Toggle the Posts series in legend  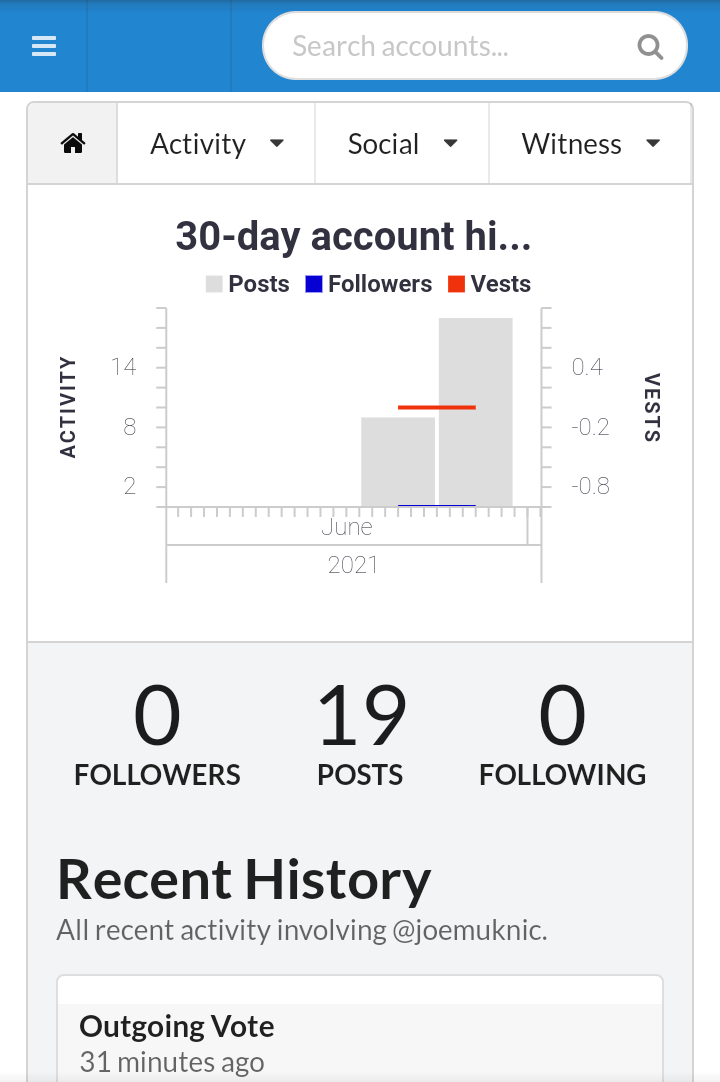247,284
